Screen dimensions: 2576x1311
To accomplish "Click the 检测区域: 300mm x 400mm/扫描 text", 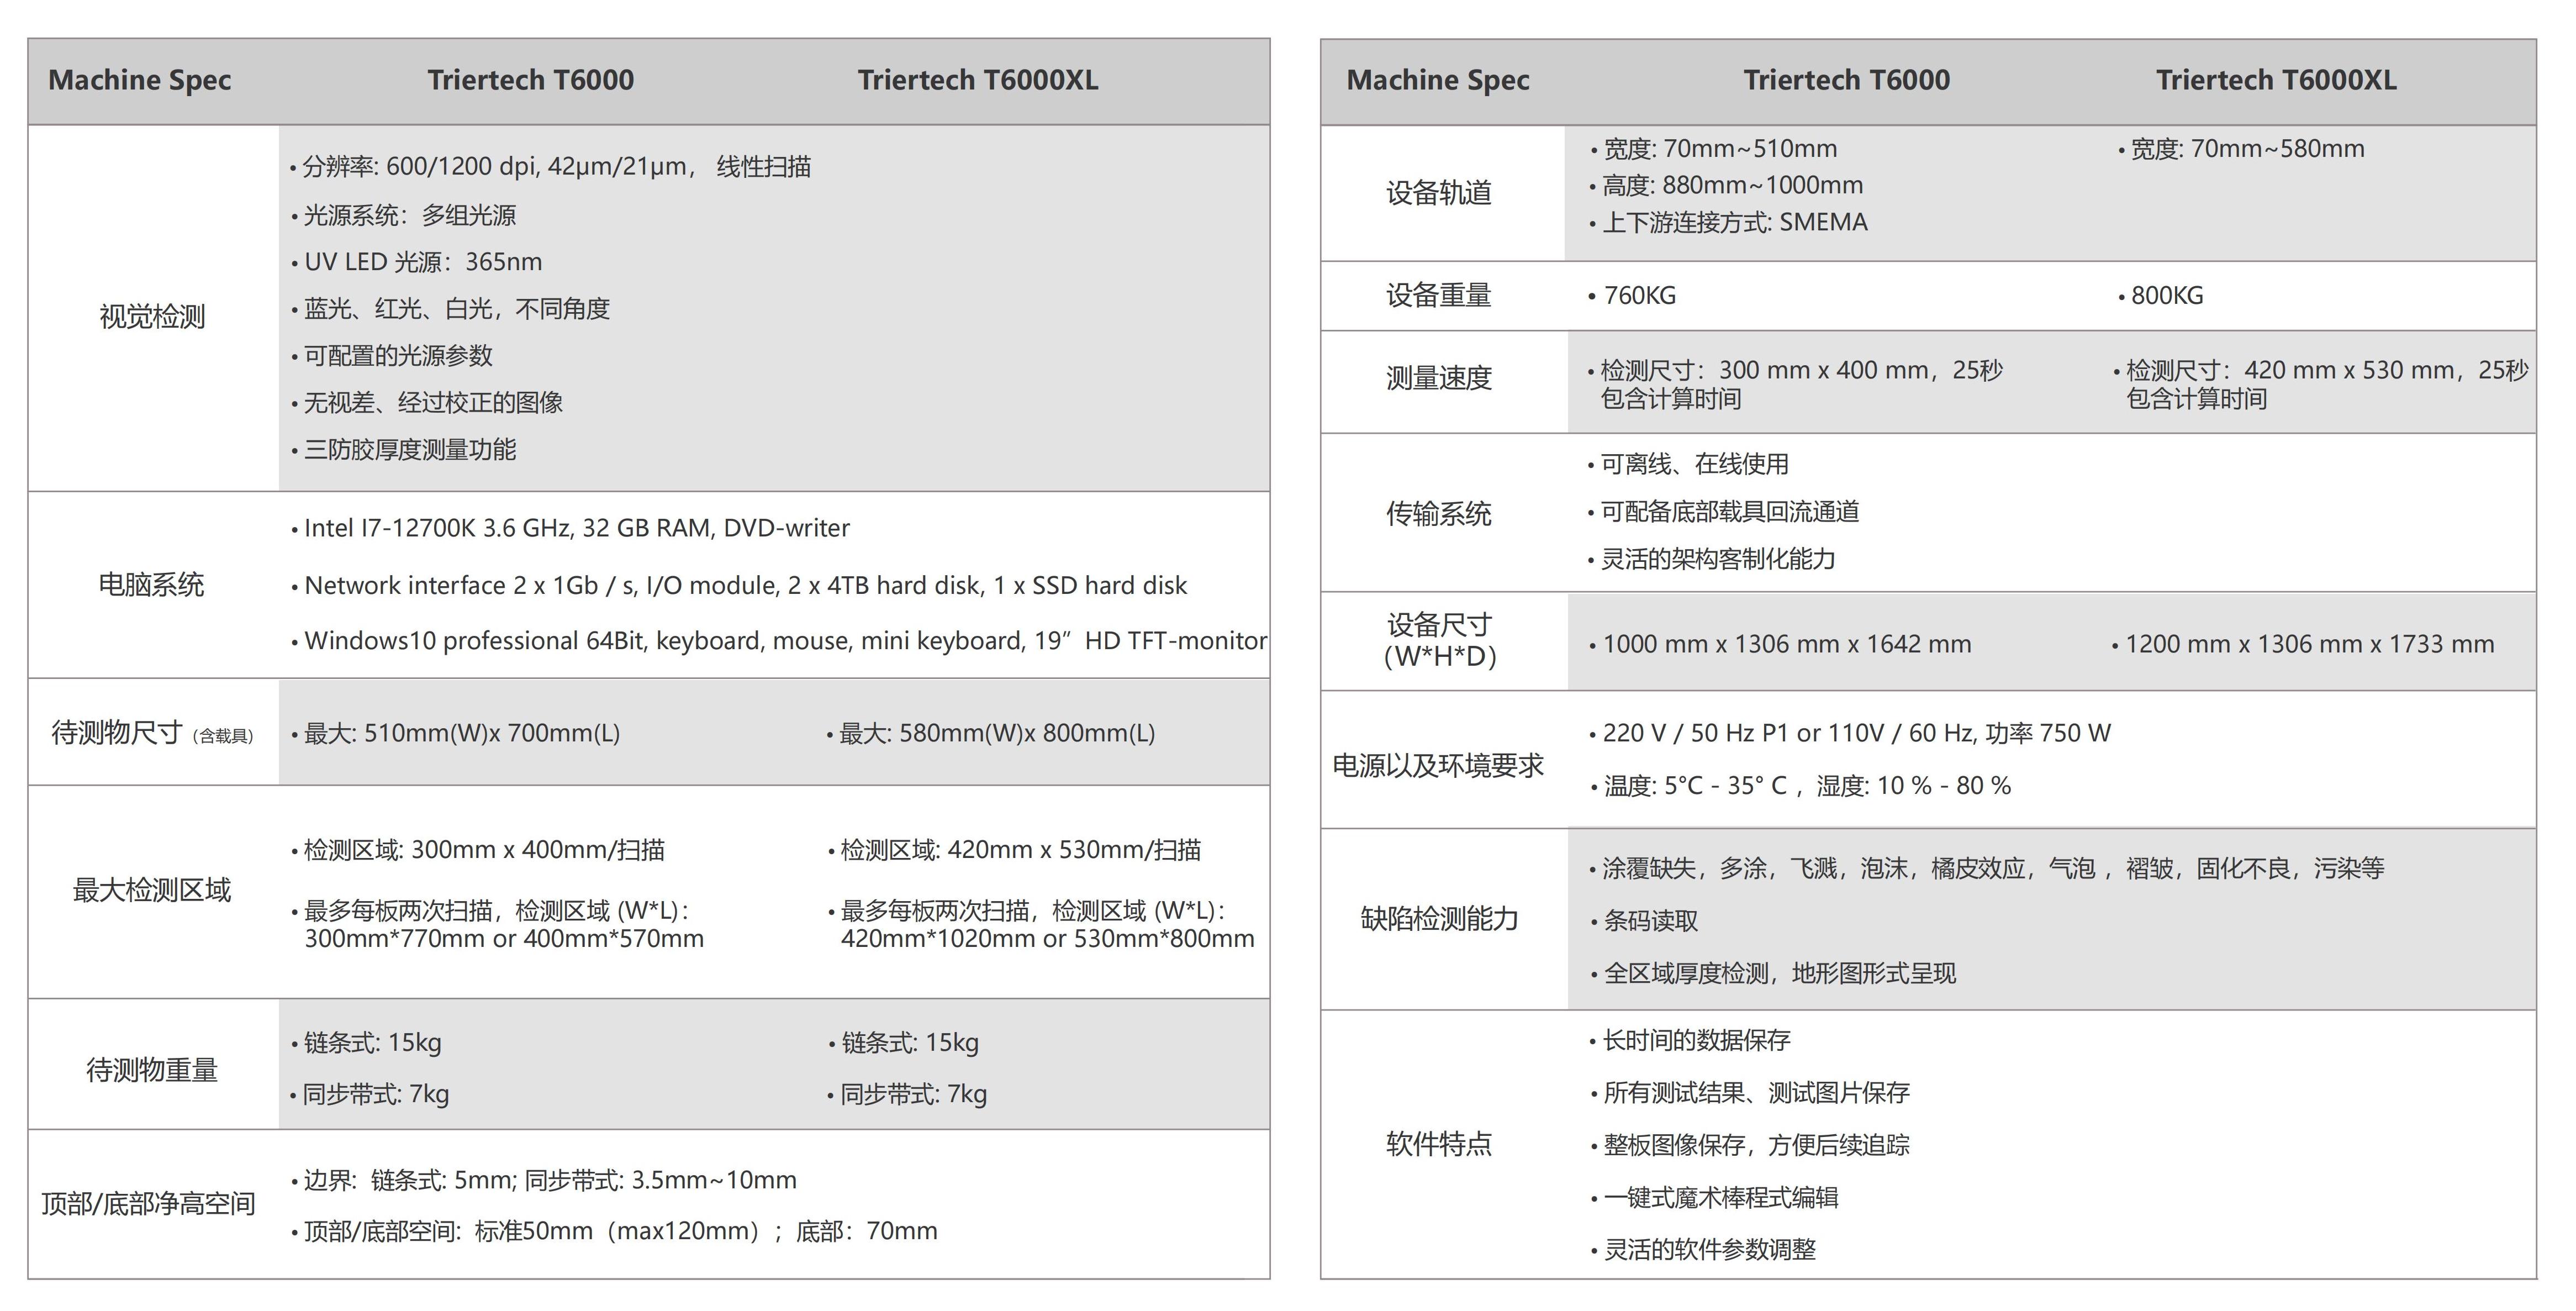I will click(484, 850).
